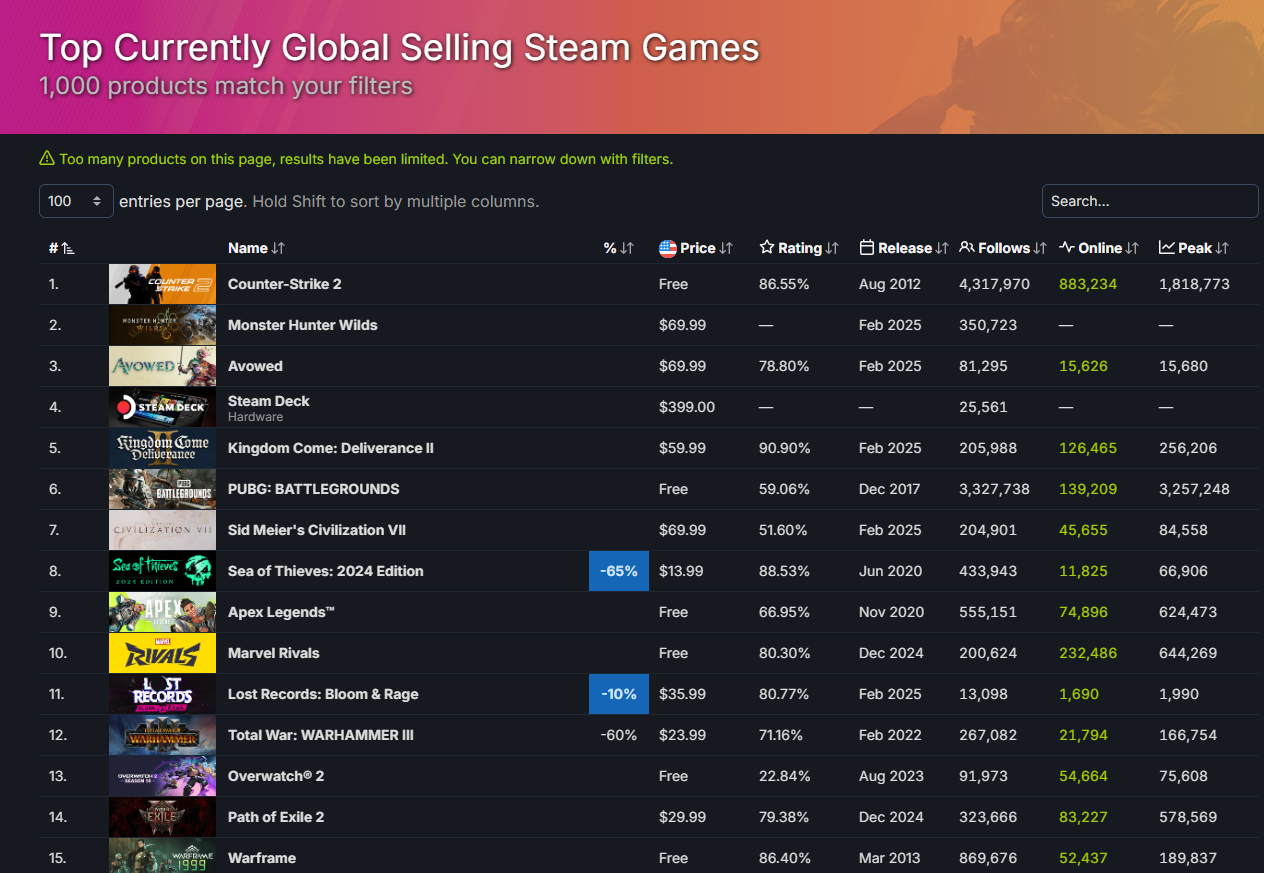Sort by discount percent column
This screenshot has width=1264, height=873.
tap(619, 248)
